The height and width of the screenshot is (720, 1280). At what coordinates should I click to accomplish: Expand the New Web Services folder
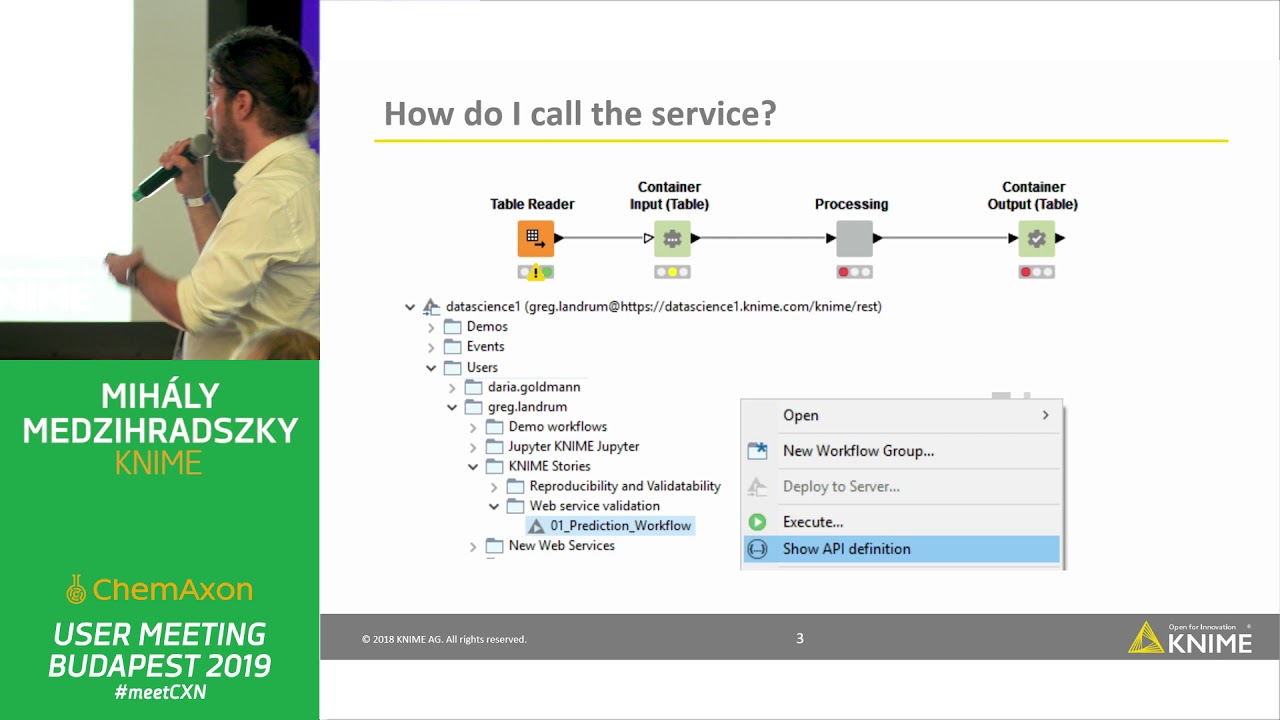pos(473,546)
